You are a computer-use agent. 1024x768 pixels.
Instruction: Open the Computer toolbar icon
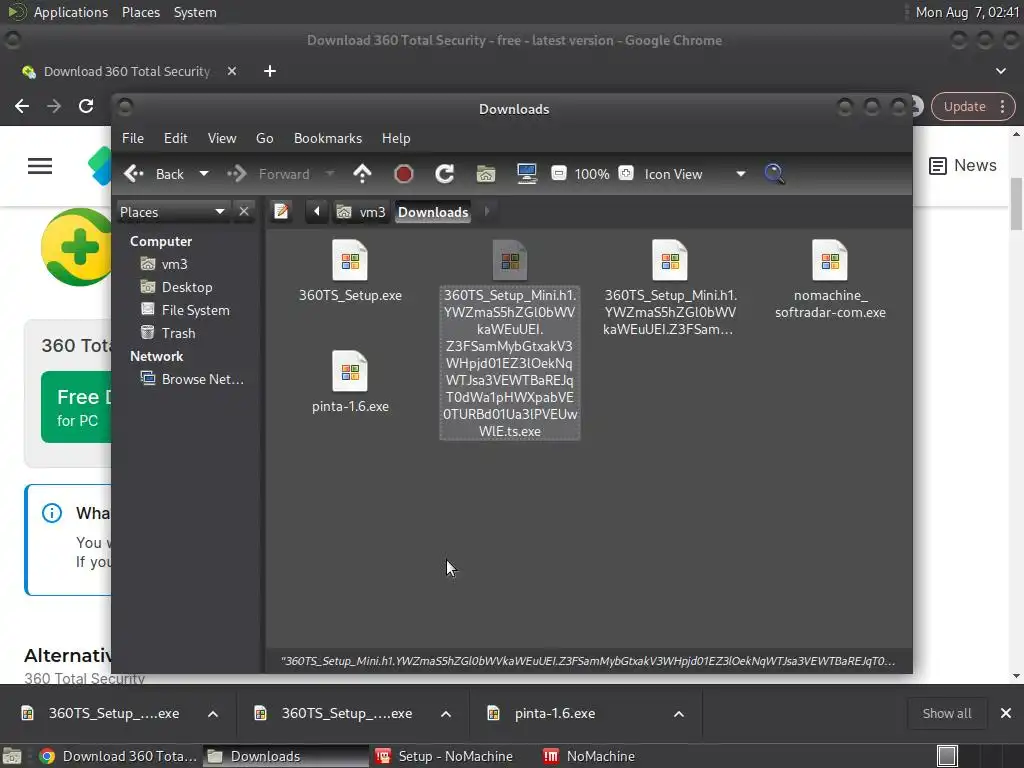tap(526, 174)
